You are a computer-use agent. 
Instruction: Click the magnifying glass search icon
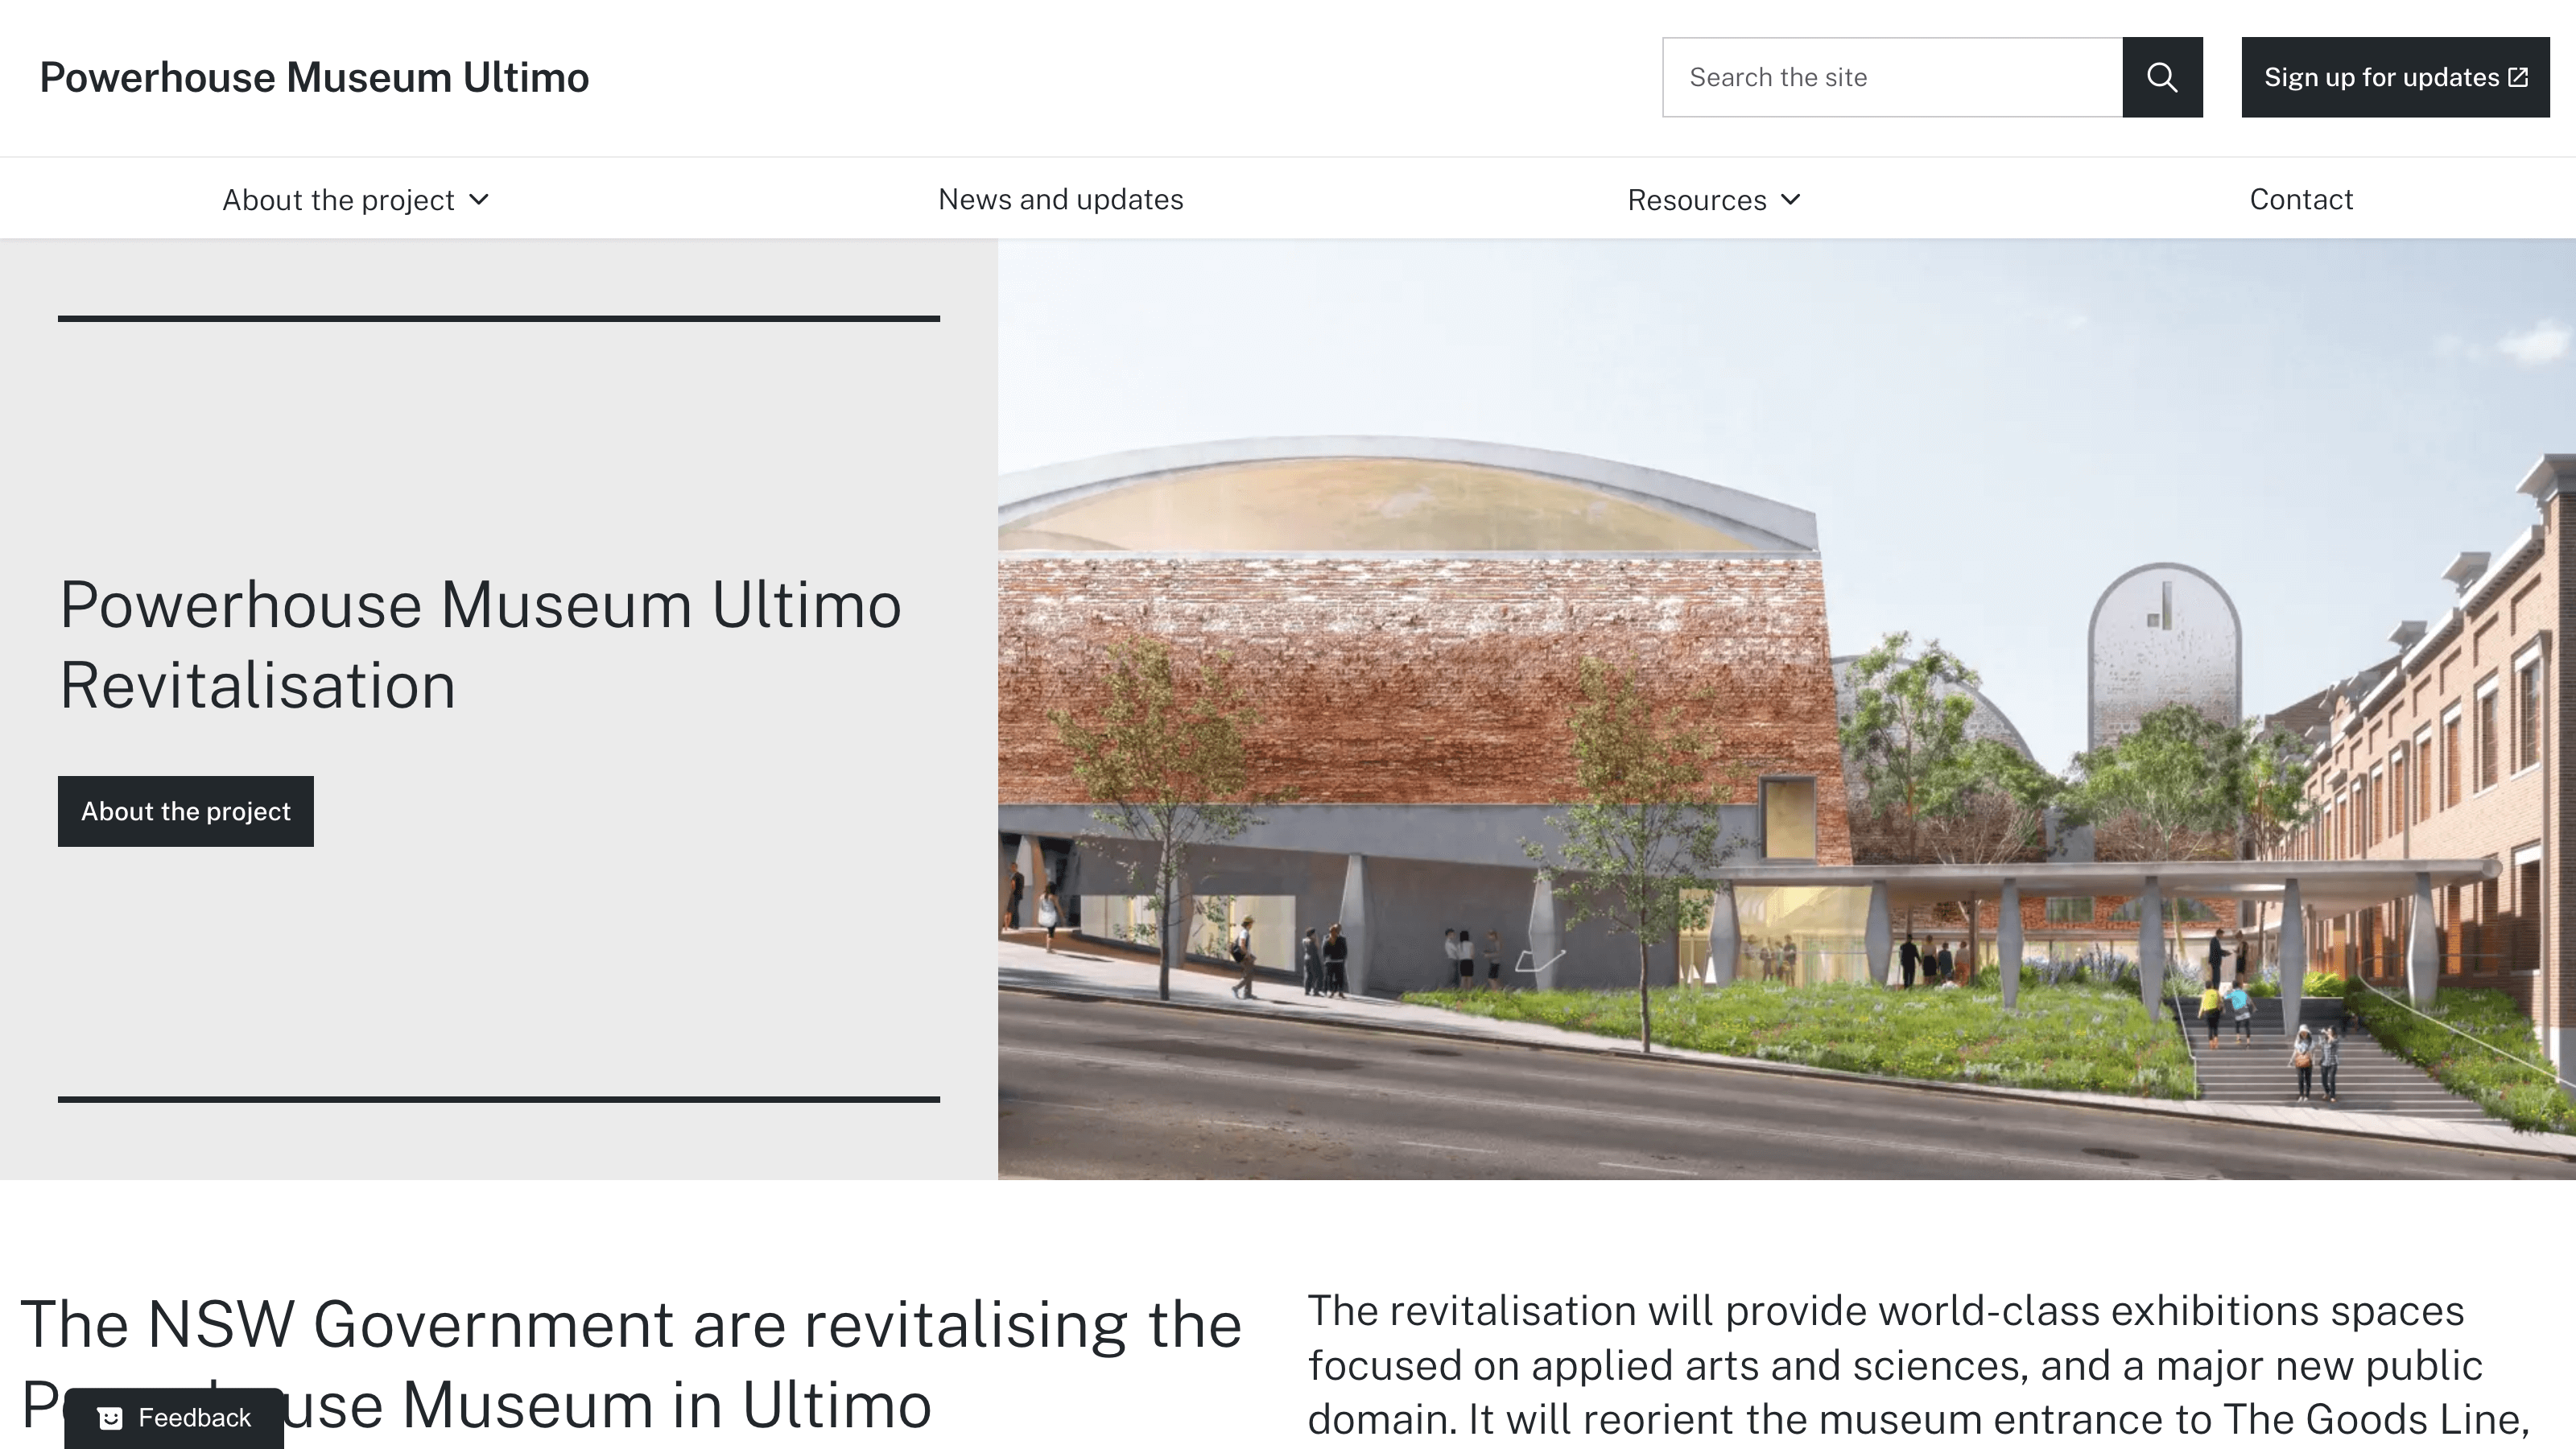click(2162, 77)
